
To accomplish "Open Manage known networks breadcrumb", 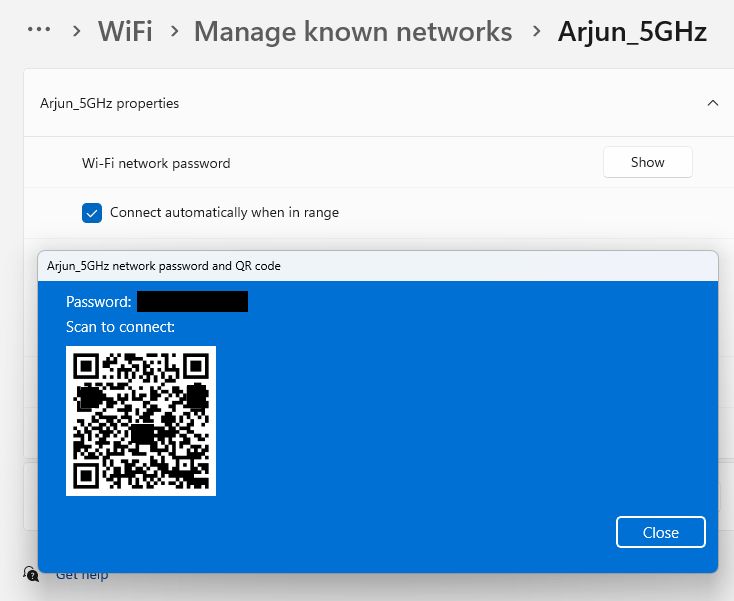I will click(x=353, y=31).
